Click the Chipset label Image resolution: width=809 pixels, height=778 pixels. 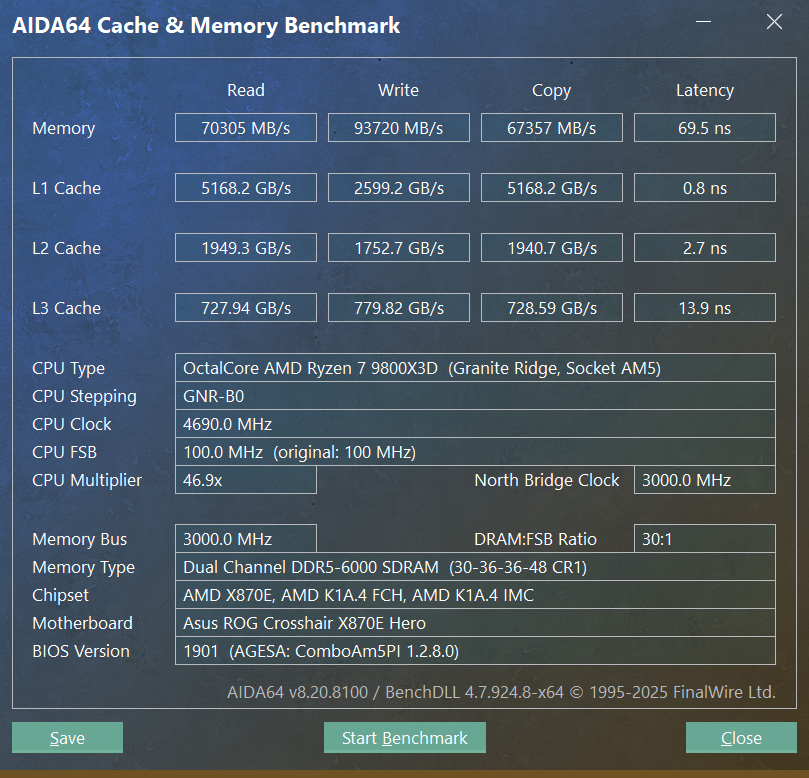(60, 595)
